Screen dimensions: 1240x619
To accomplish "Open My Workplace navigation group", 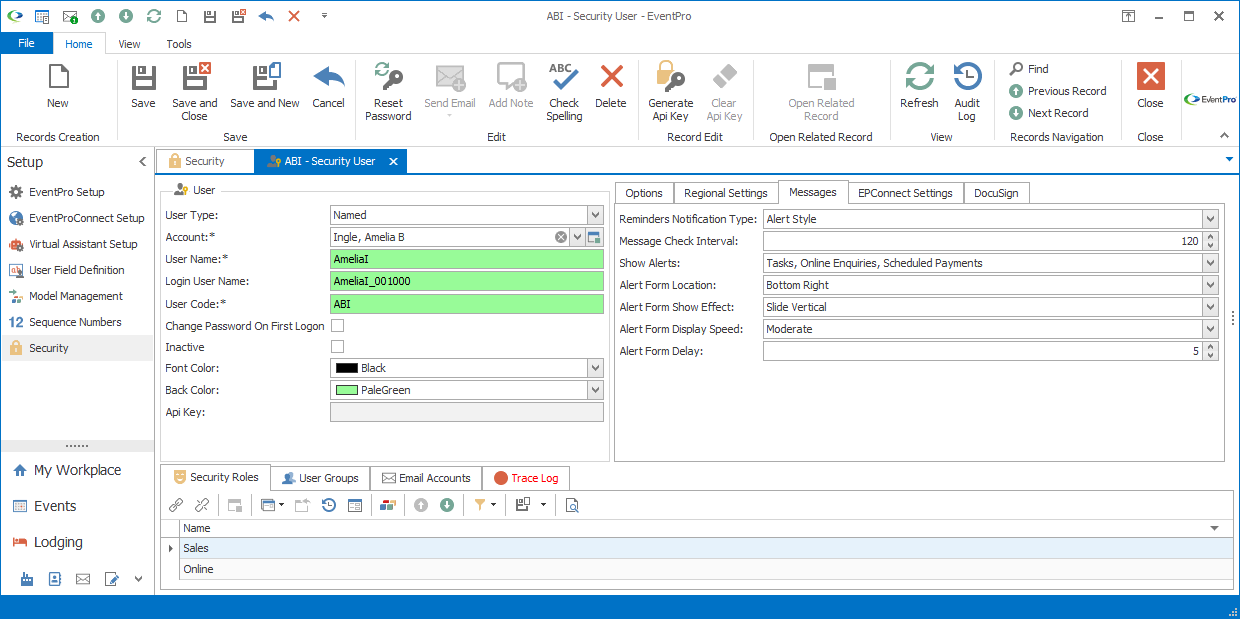I will 77,470.
